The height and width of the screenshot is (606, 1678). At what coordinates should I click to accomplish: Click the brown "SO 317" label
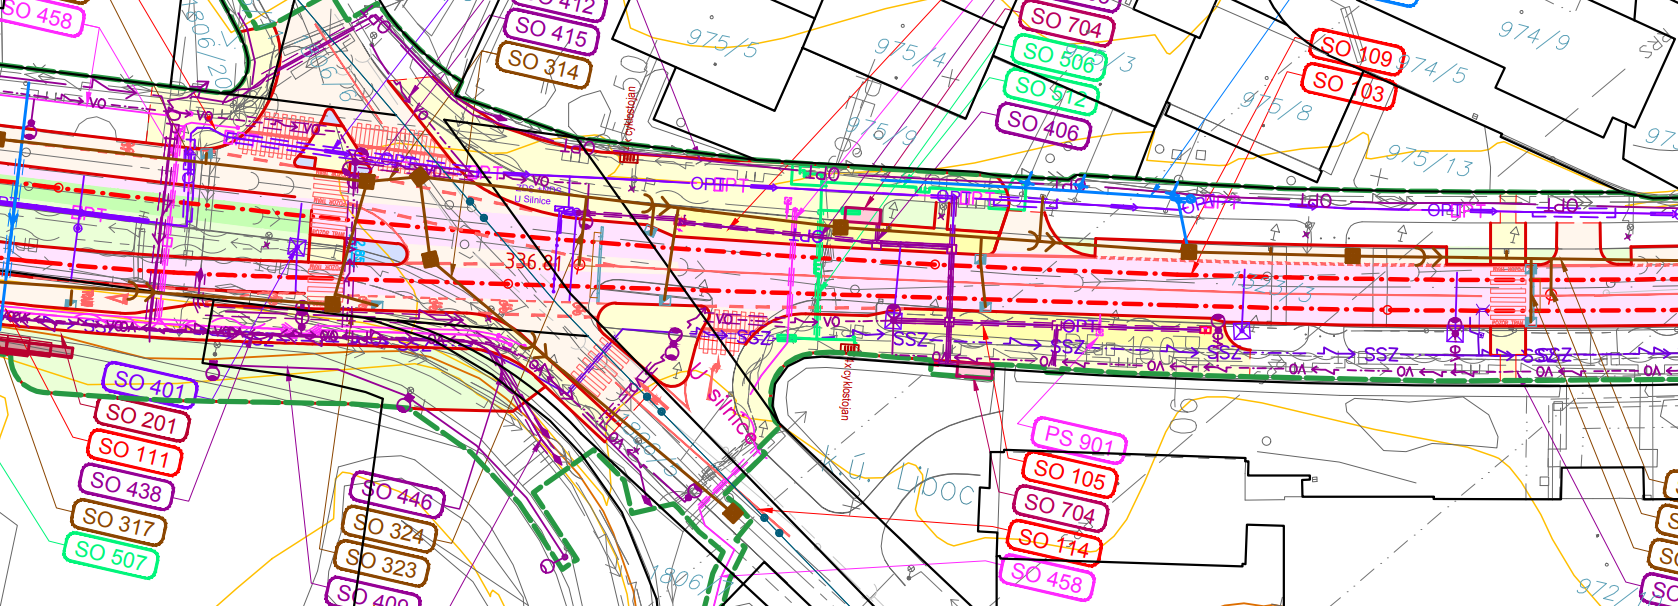click(118, 521)
